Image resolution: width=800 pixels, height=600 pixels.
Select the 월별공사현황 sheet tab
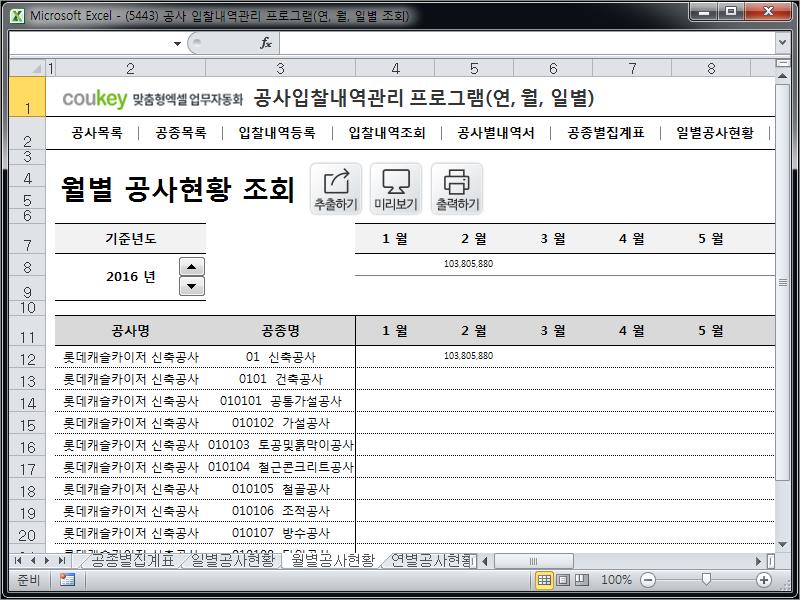(333, 560)
